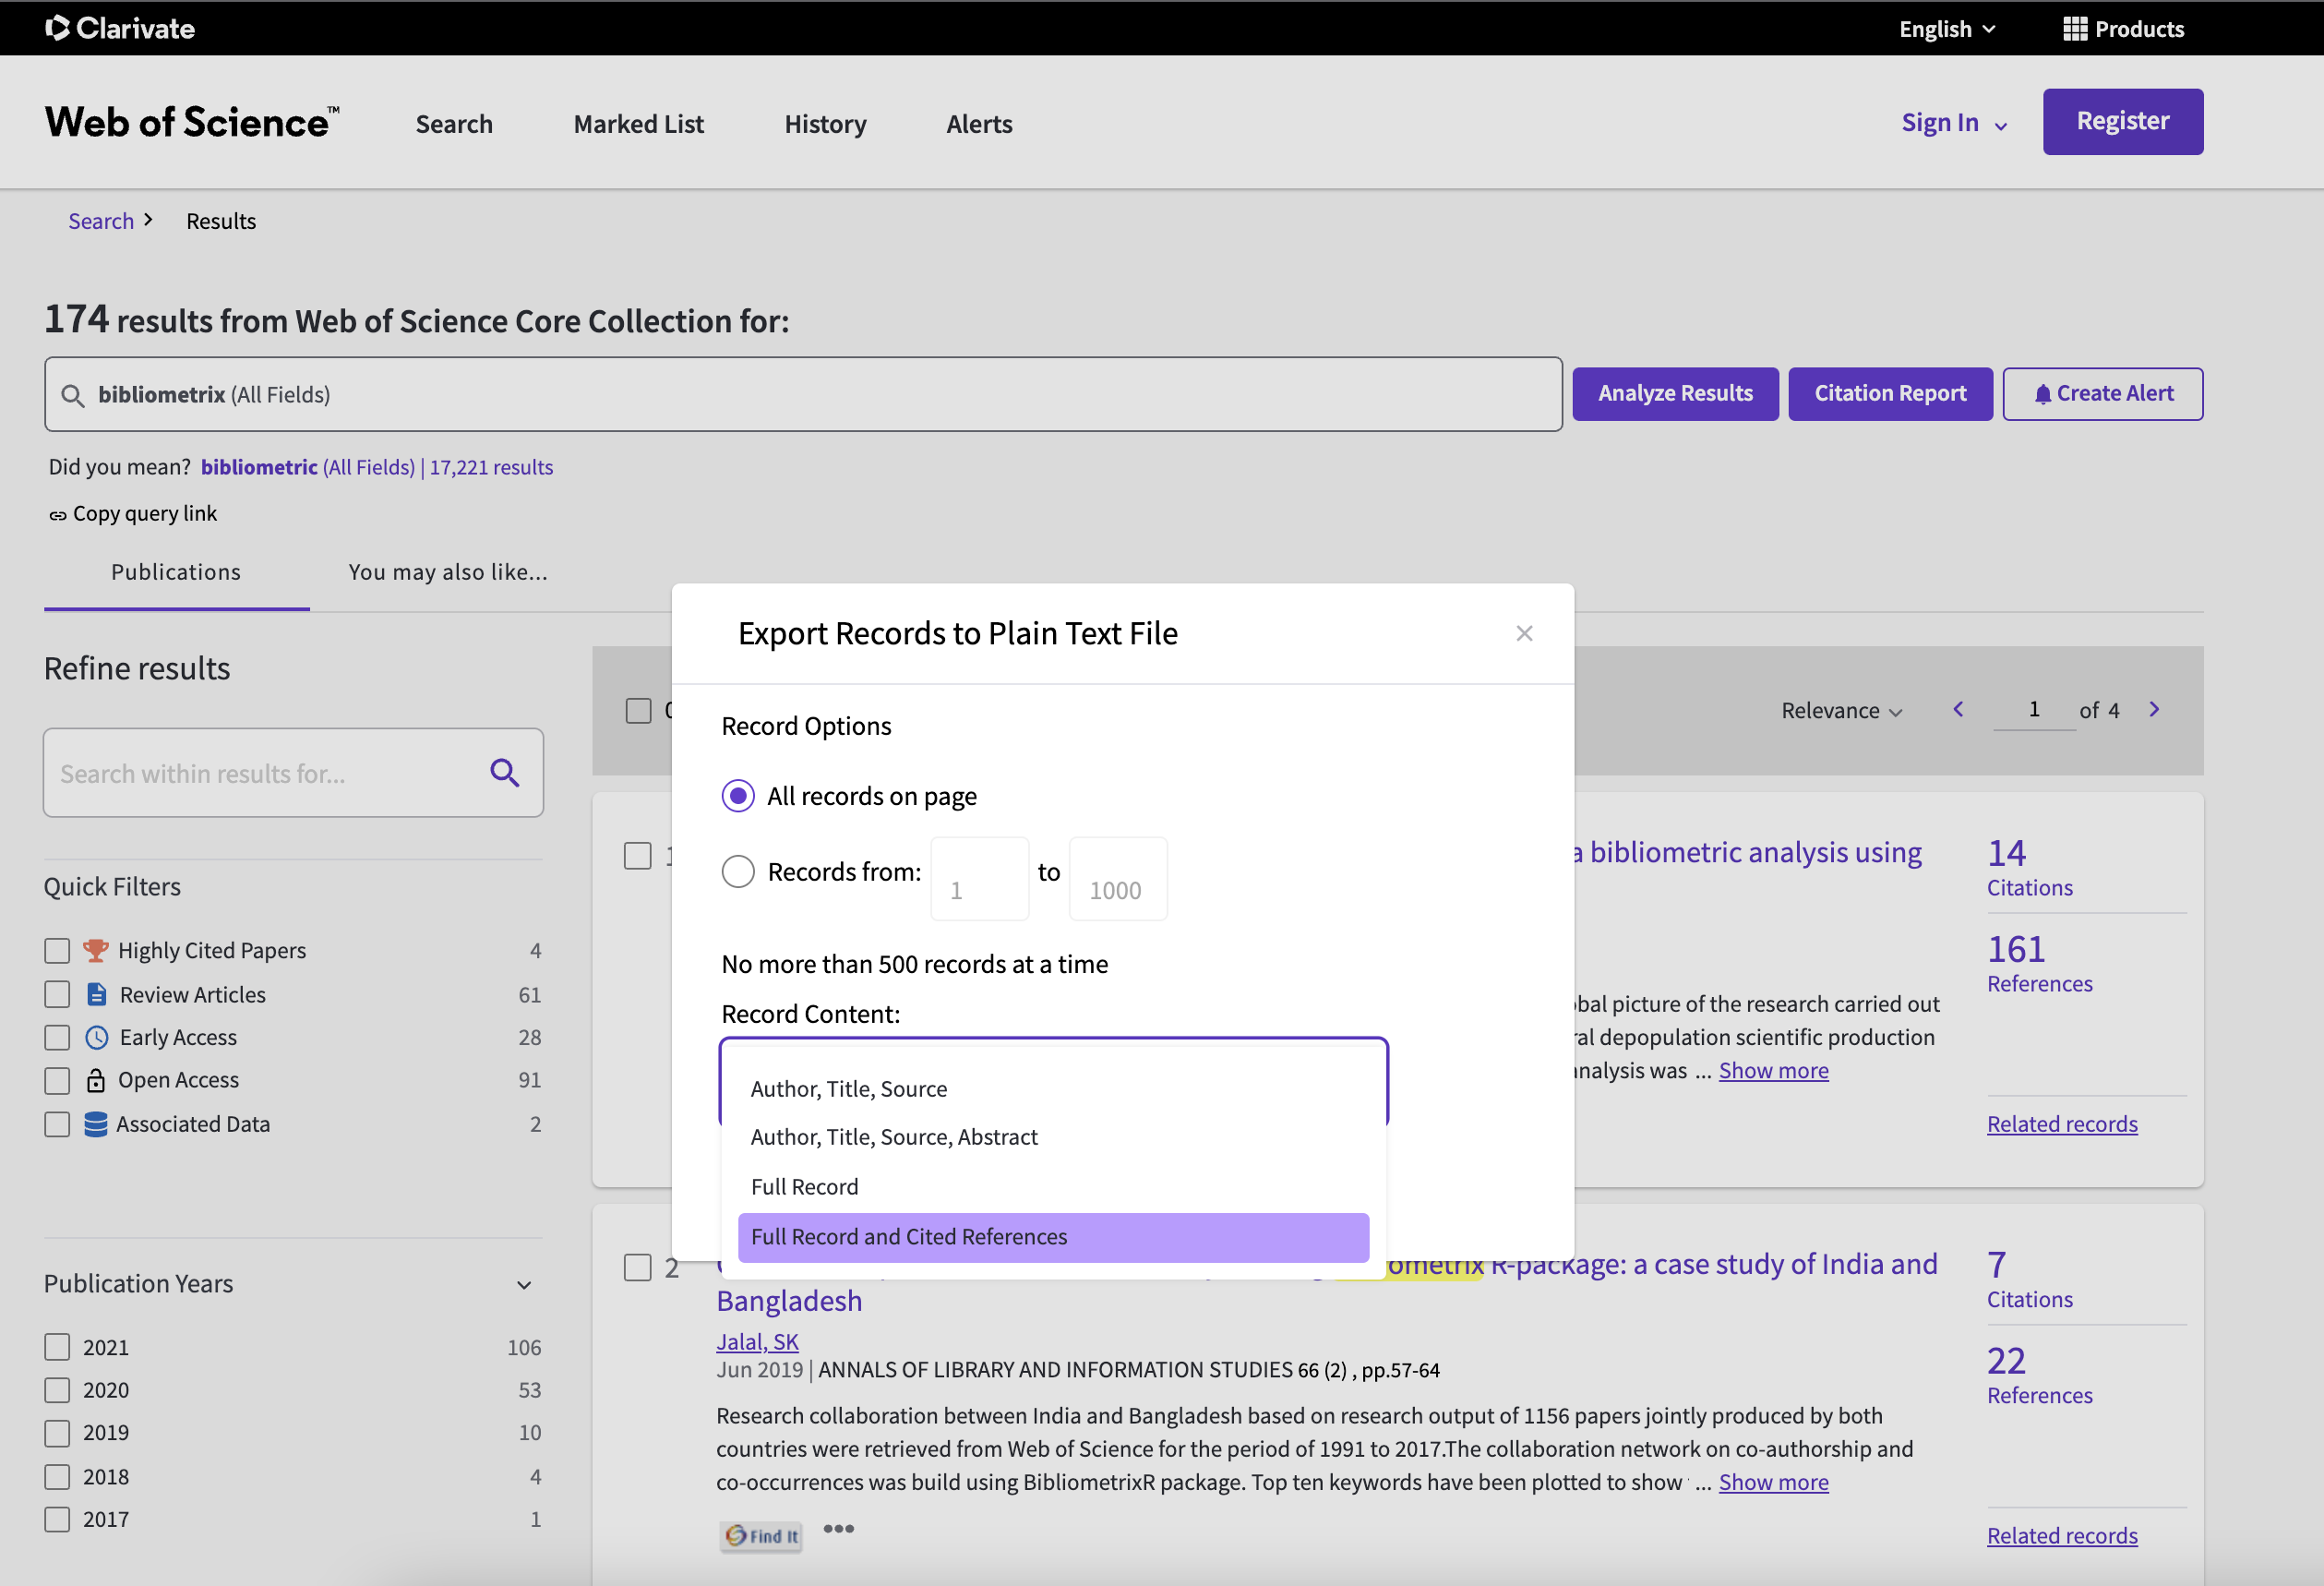The width and height of the screenshot is (2324, 1586).
Task: Collapse the Publication Years section
Action: 524,1284
